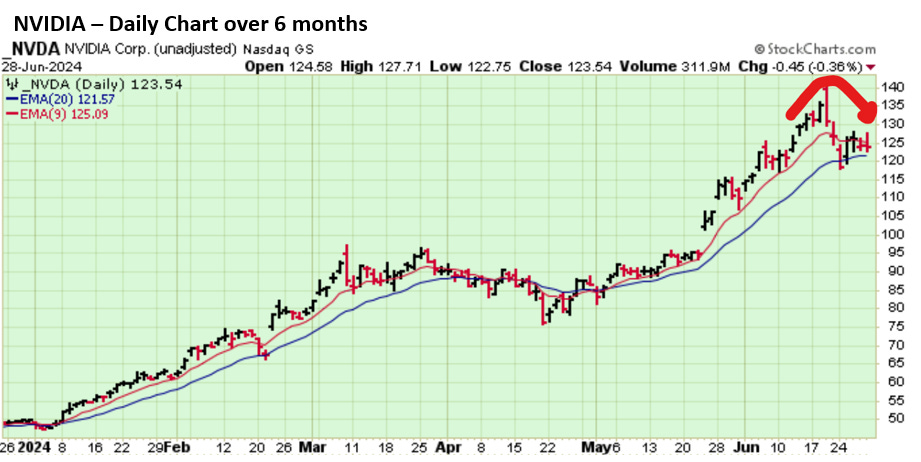The height and width of the screenshot is (462, 921).
Task: Click the "High 127.71" value
Action: point(381,66)
